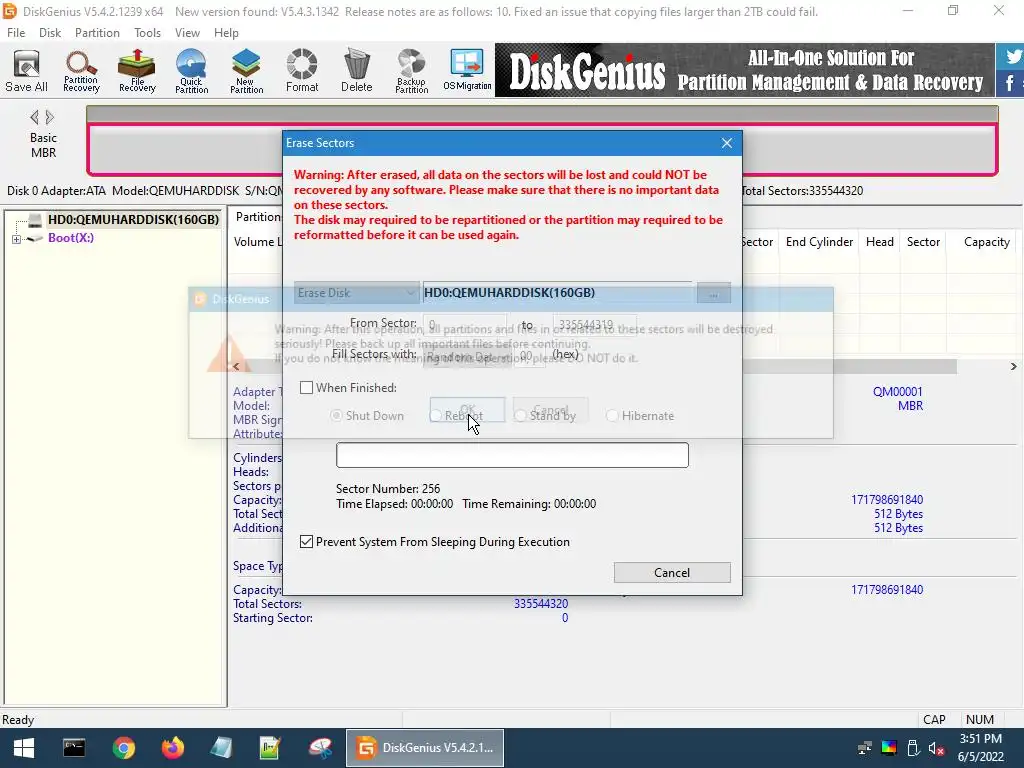Click the erase progress bar

(x=512, y=455)
